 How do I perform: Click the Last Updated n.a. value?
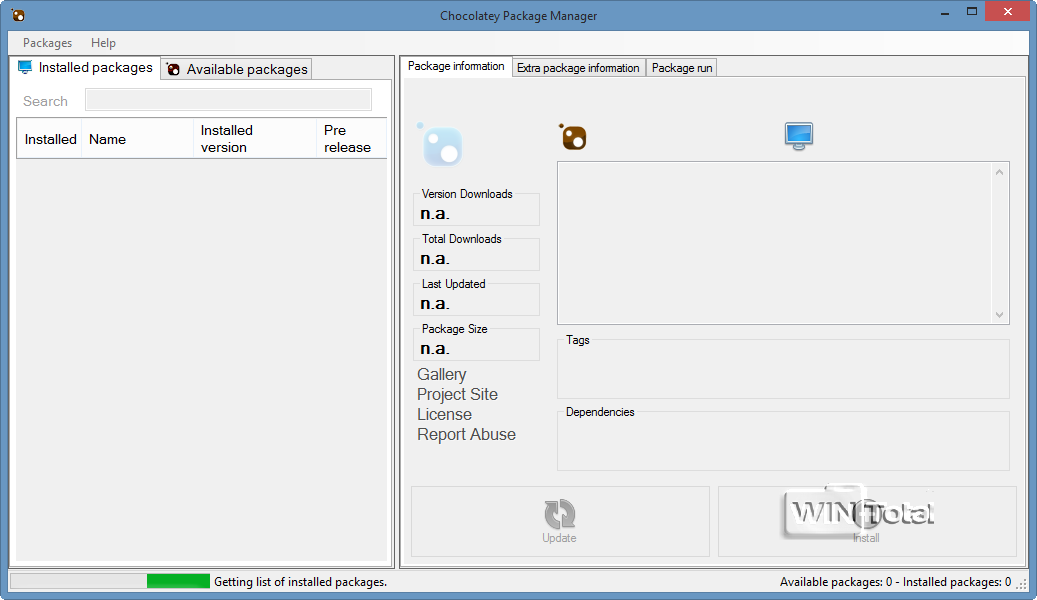pos(435,304)
